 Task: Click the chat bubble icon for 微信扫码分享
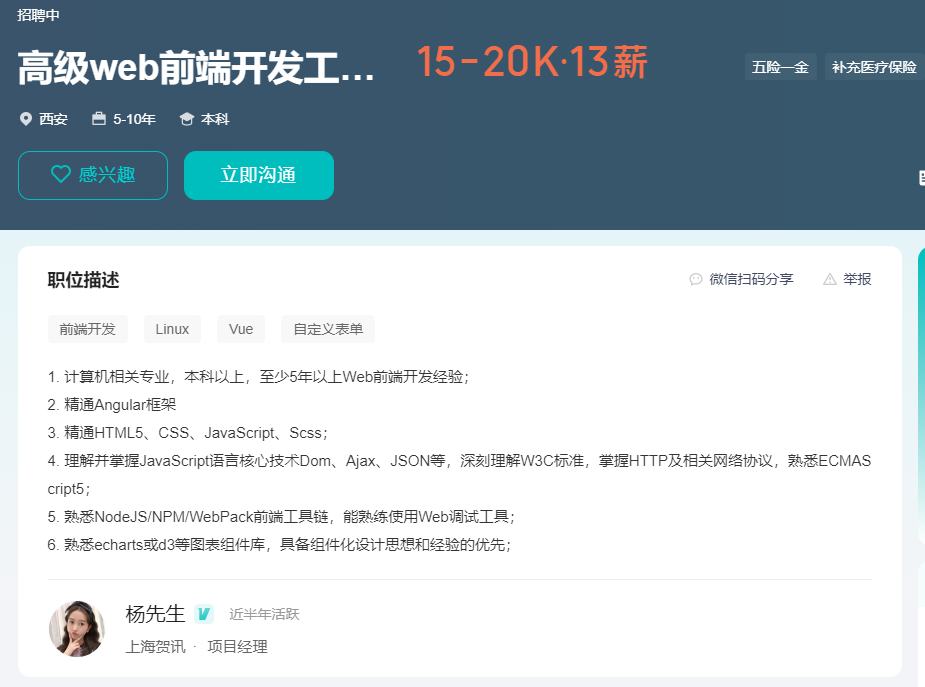pyautogui.click(x=695, y=279)
